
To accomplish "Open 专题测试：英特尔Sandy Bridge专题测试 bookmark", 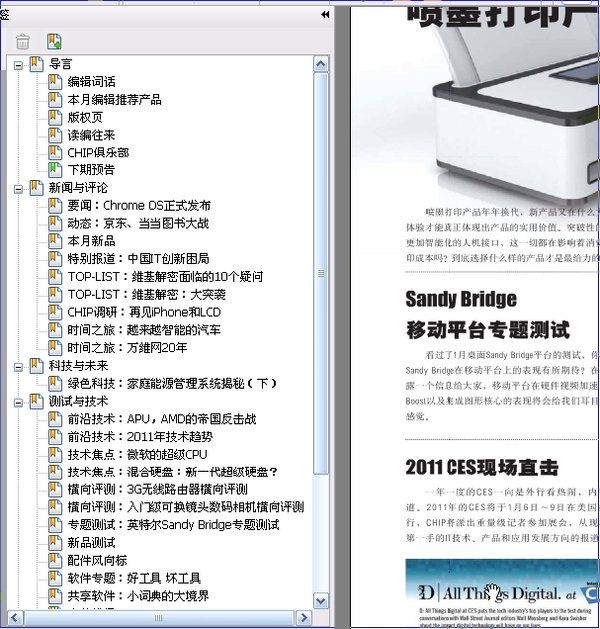I will [173, 525].
